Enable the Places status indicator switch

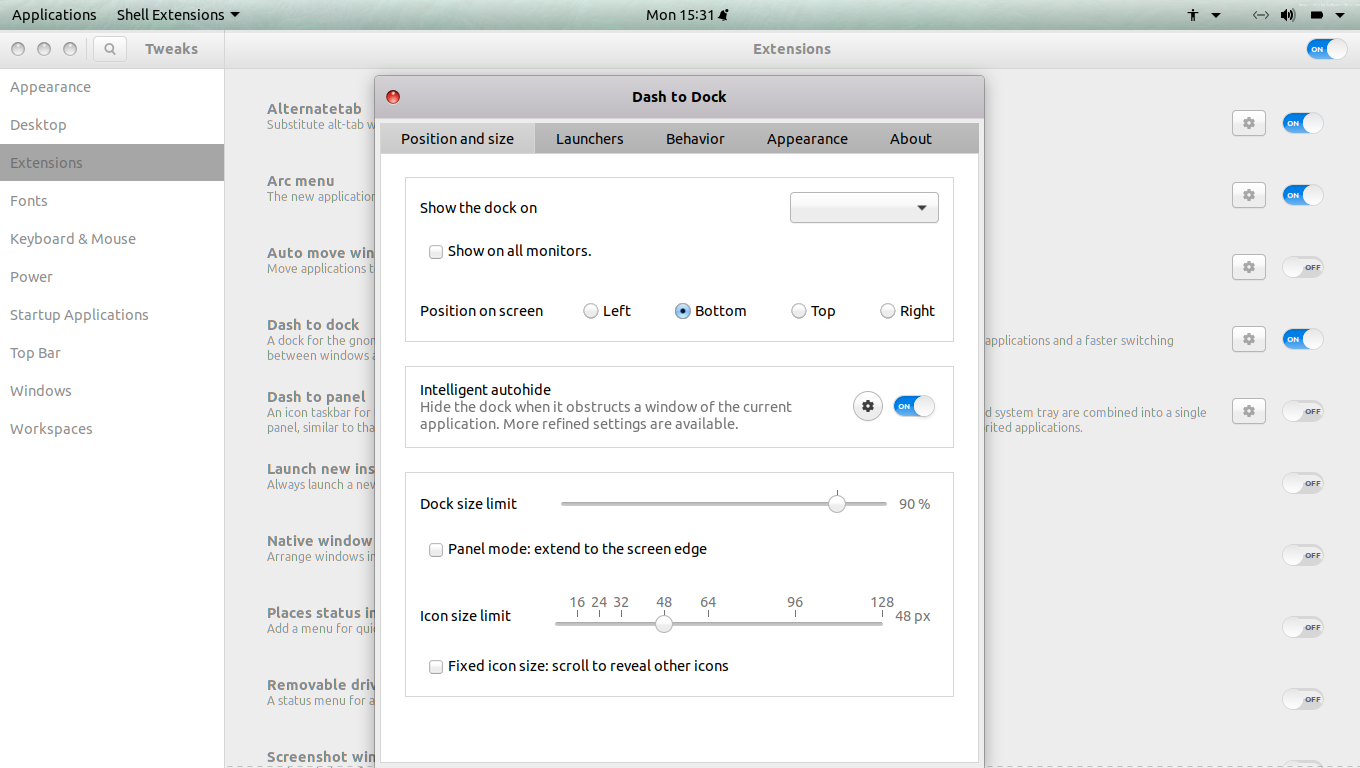tap(1302, 627)
